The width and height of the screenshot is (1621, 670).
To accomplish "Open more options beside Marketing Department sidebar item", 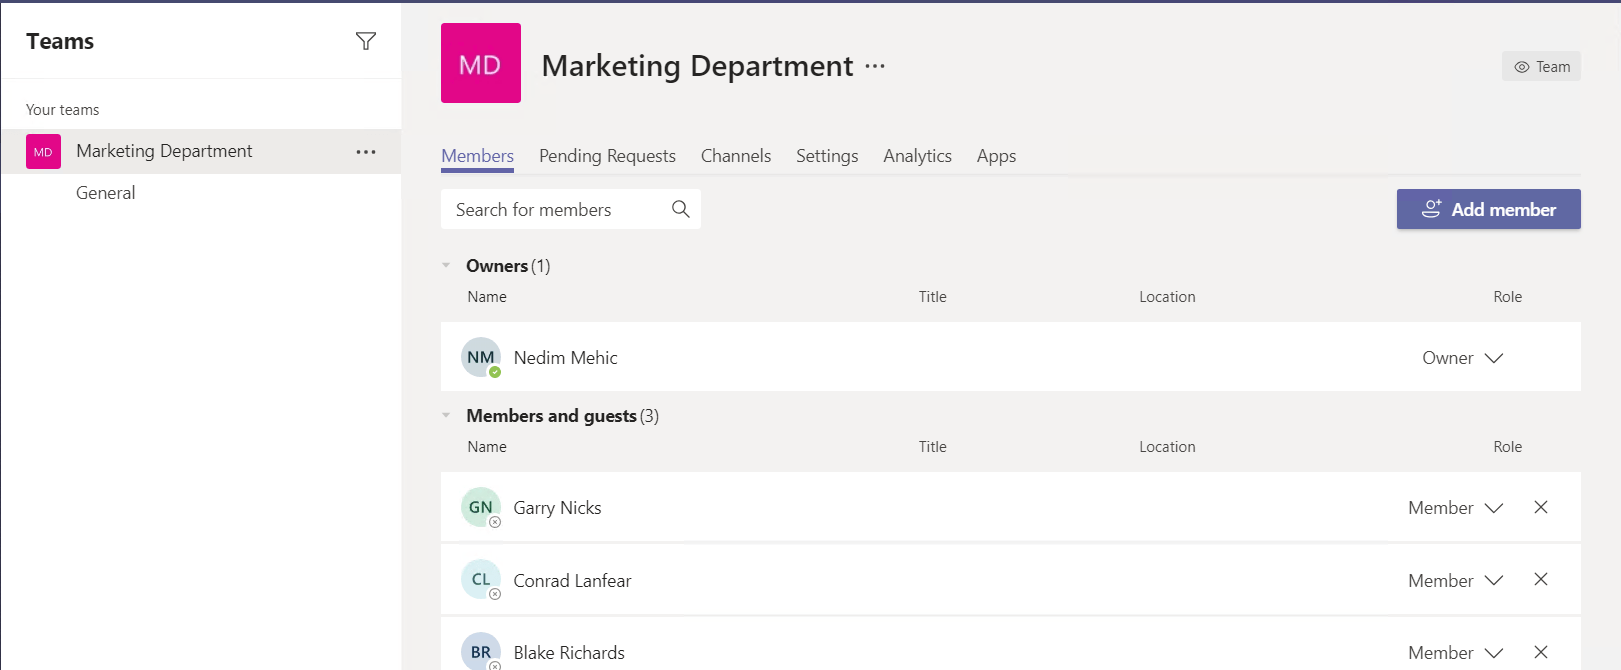I will [x=366, y=152].
